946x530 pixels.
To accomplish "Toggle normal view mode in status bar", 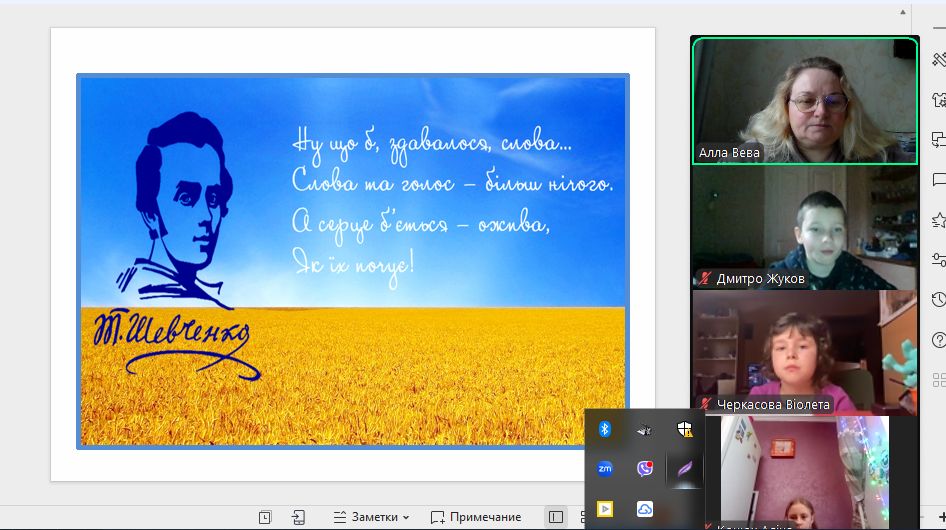I will (556, 517).
